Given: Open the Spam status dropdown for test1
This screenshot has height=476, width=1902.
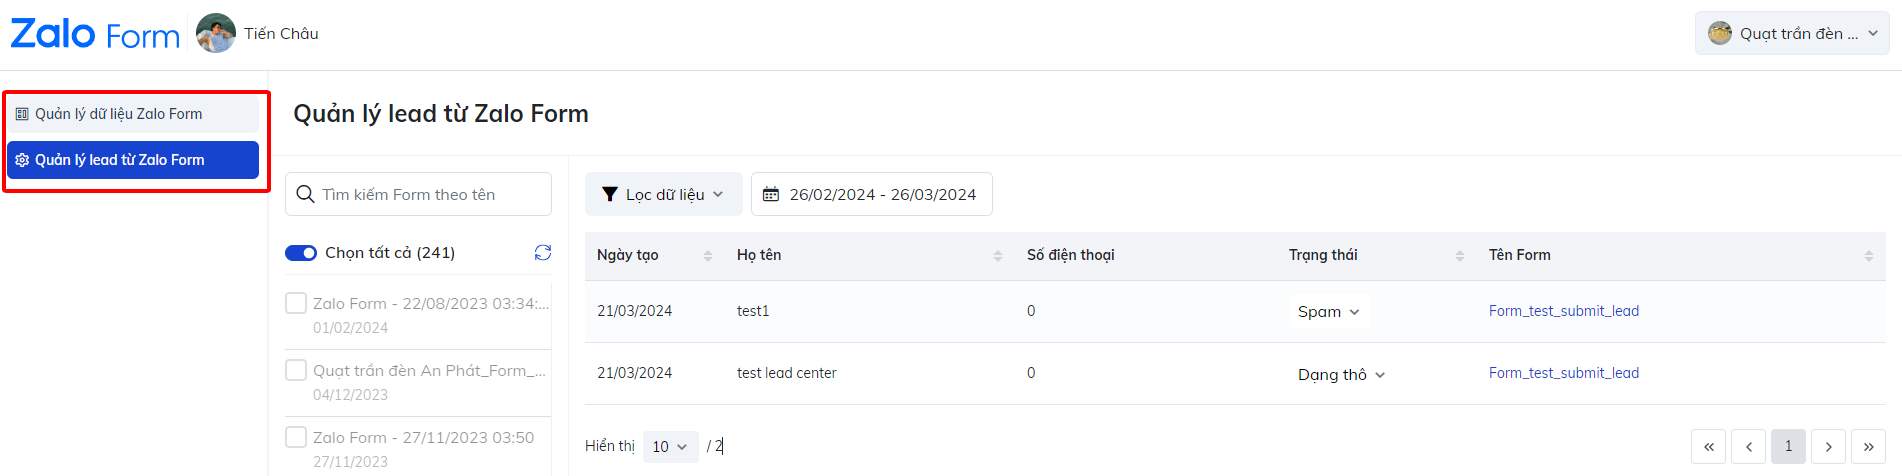Looking at the screenshot, I should (x=1328, y=312).
